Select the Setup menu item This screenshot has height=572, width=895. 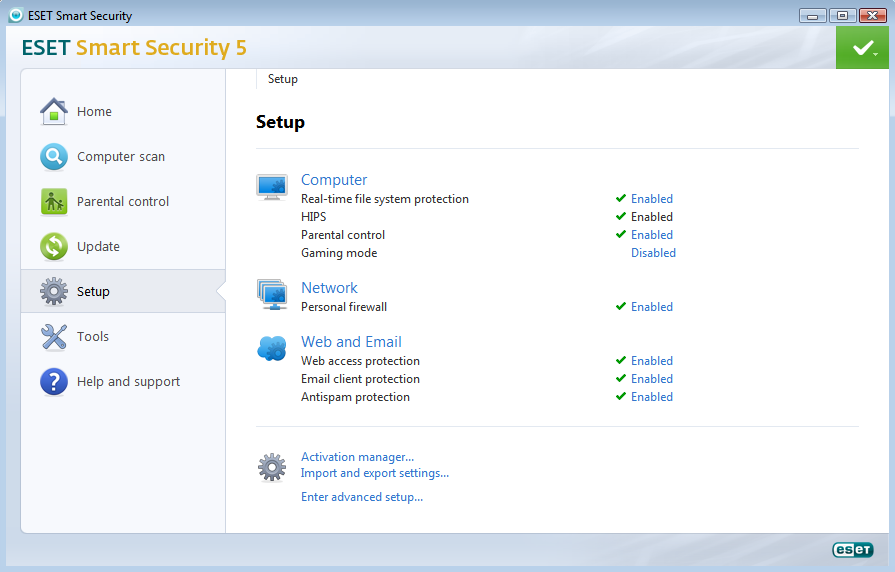point(93,292)
